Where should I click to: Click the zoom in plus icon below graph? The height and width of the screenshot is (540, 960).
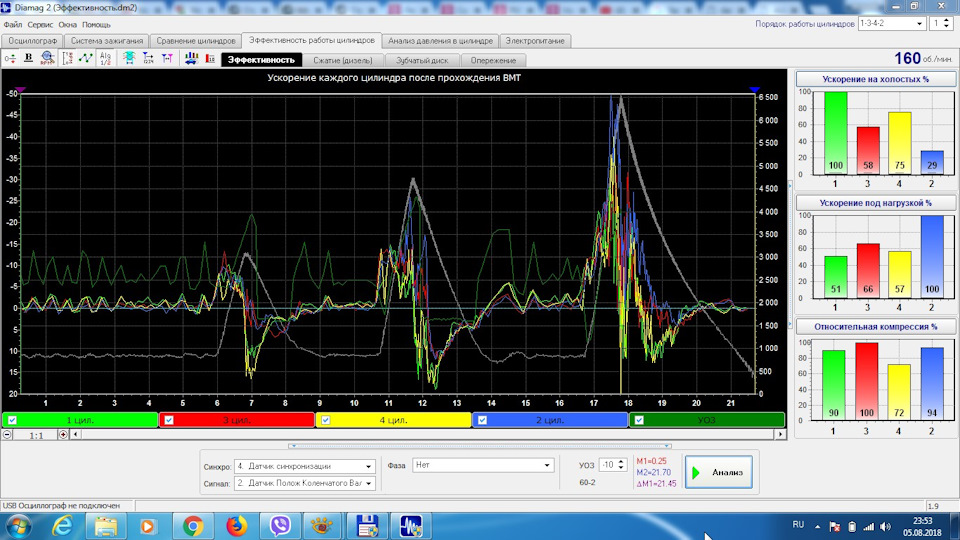pos(63,435)
